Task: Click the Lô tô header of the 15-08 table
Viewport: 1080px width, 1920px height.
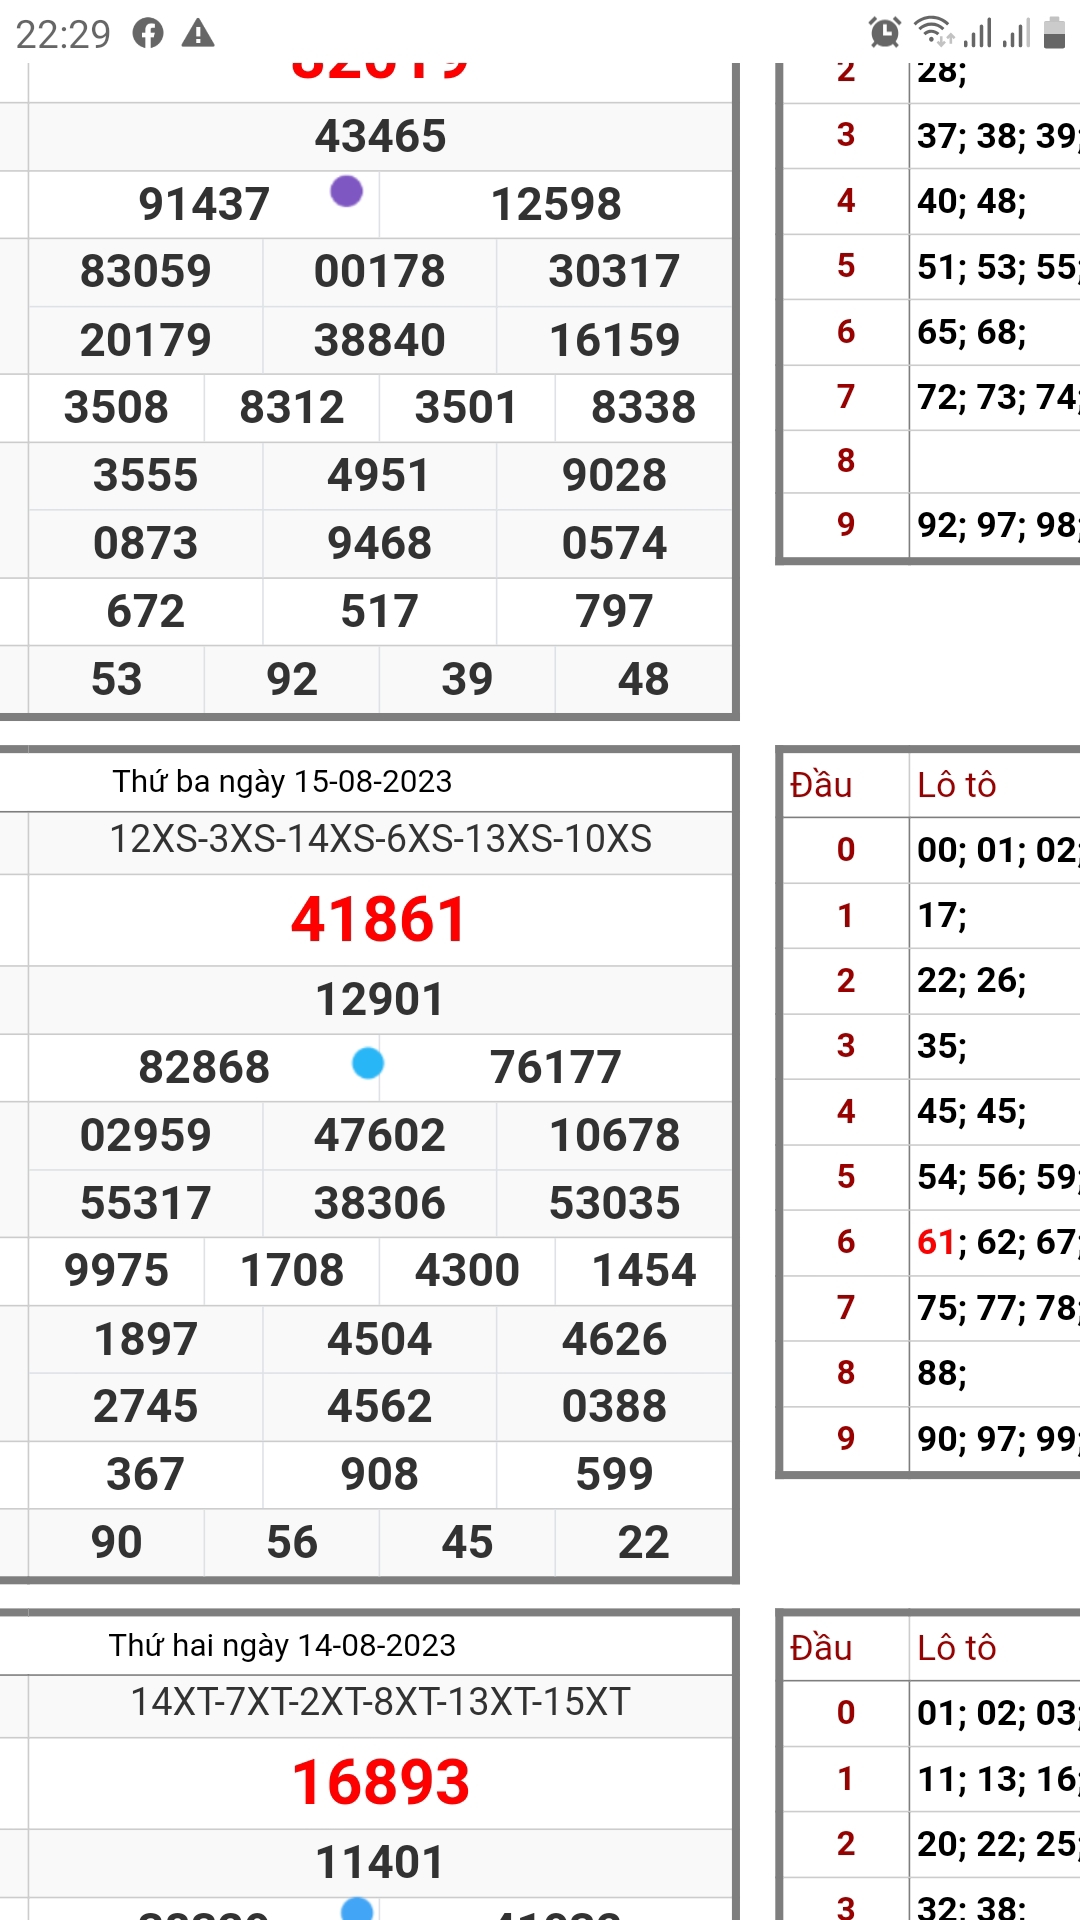Action: [x=957, y=785]
